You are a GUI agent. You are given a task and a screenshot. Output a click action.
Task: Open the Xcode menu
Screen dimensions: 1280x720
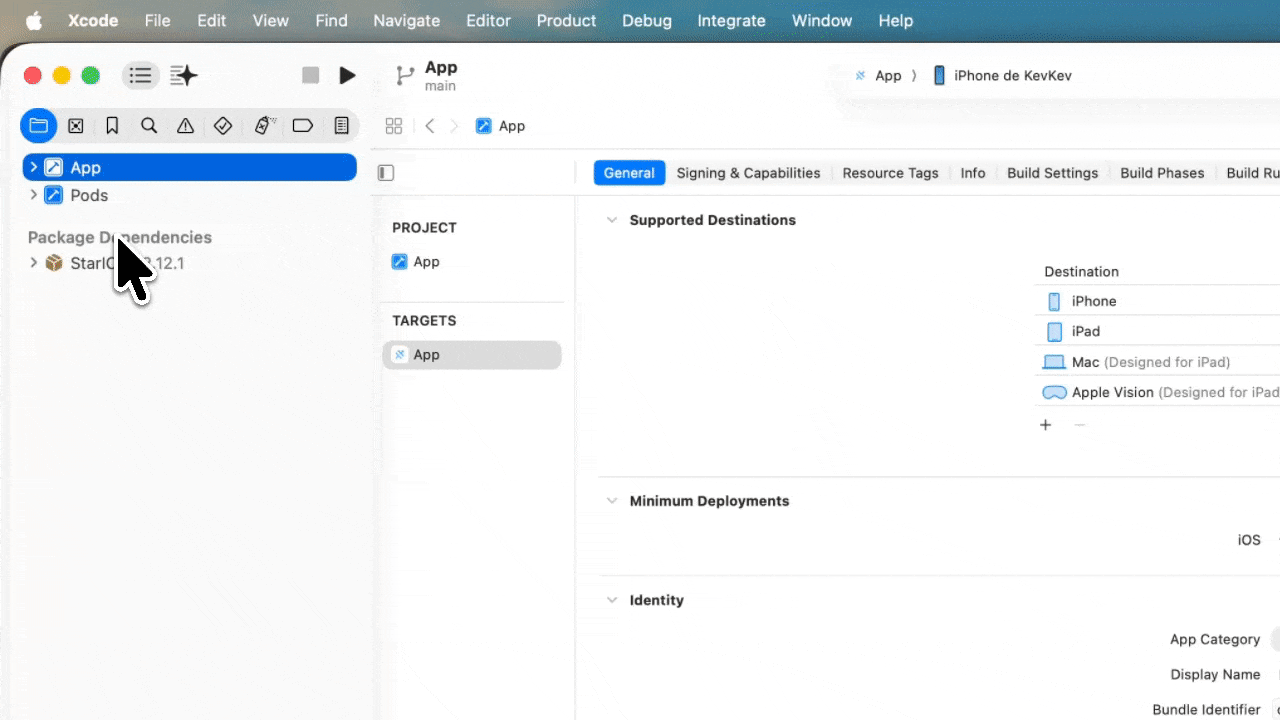[93, 20]
